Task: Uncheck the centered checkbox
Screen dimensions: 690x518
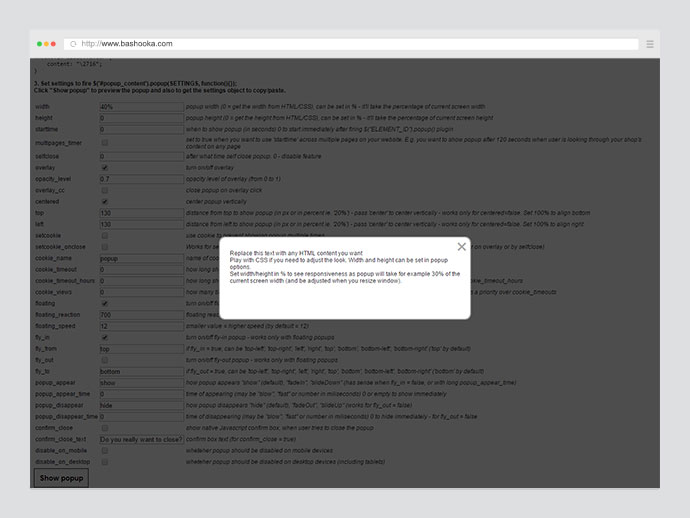Action: (105, 202)
